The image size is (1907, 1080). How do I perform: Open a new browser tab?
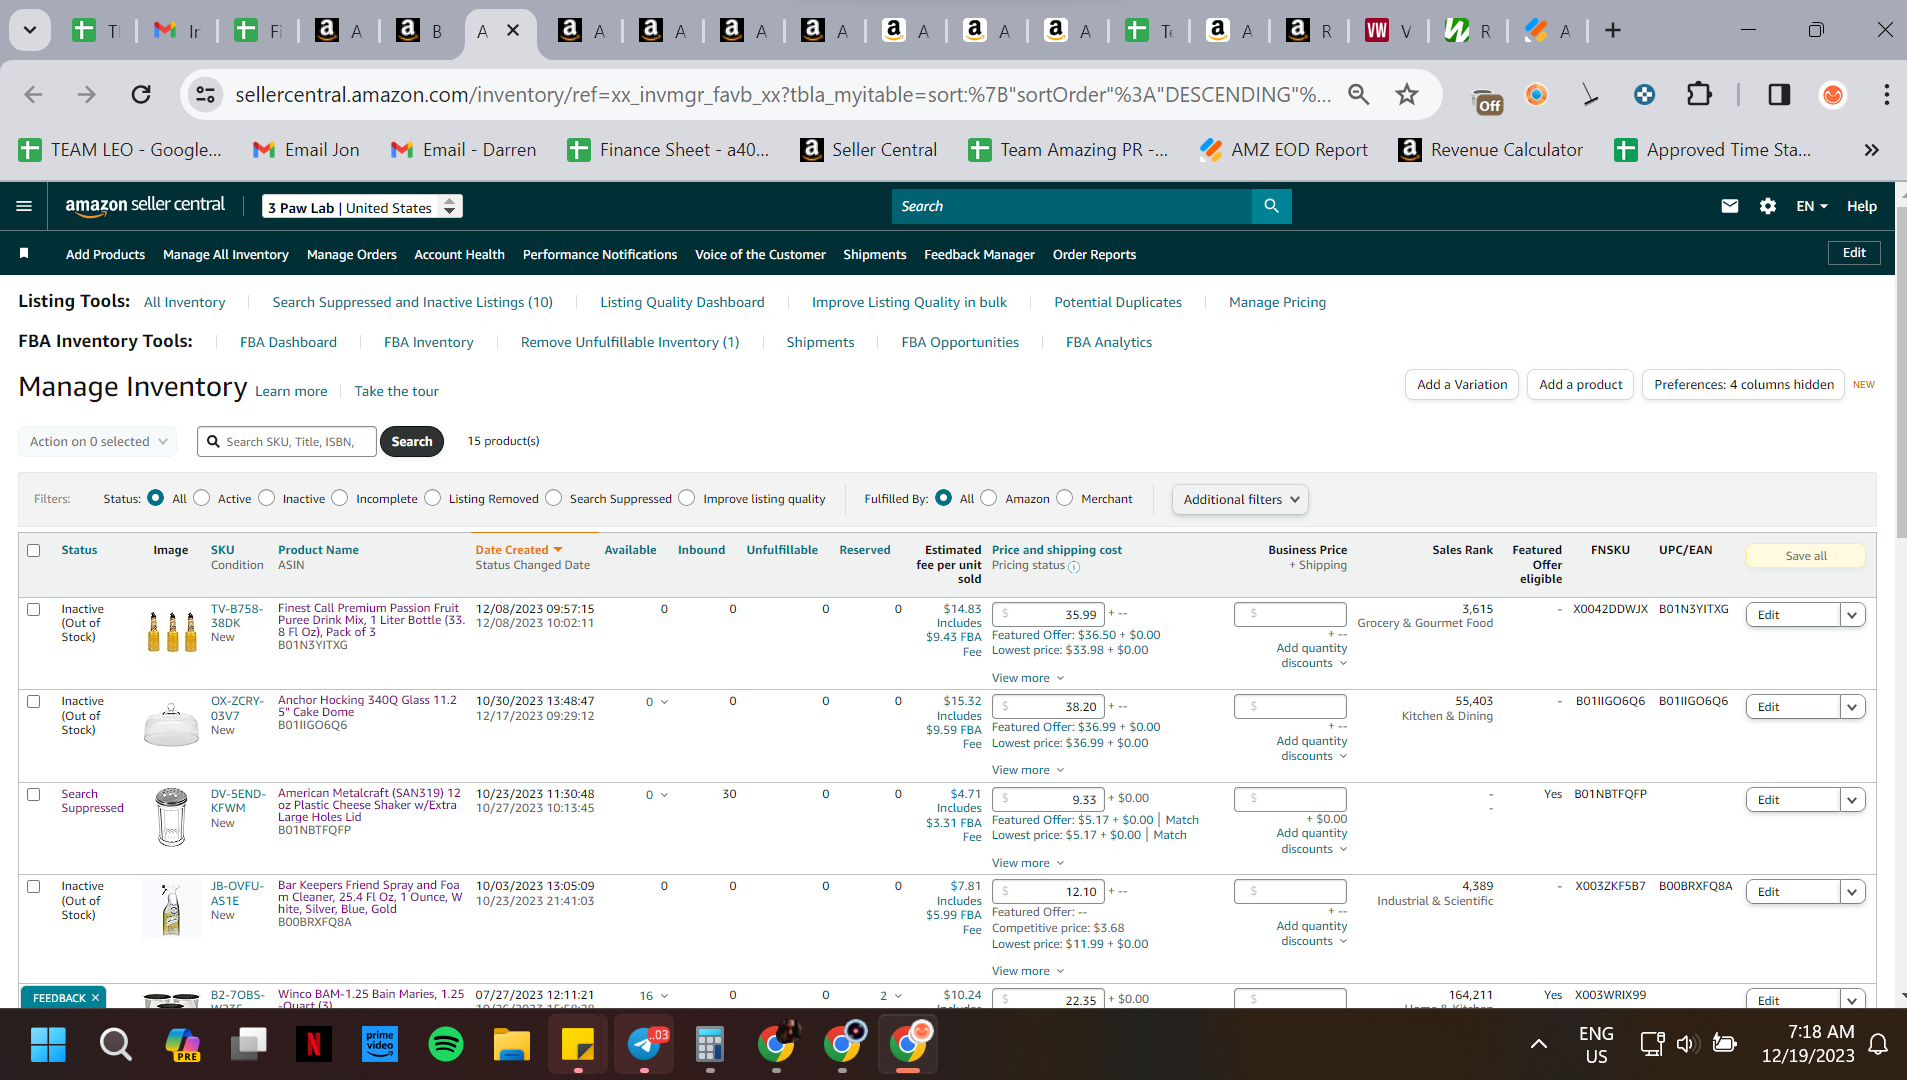(1613, 30)
